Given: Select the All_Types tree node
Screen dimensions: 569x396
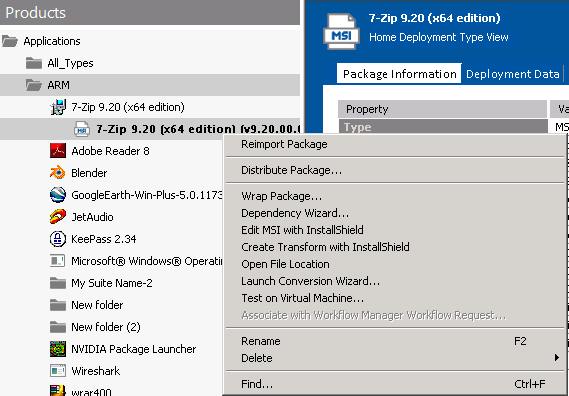Looking at the screenshot, I should [x=70, y=63].
